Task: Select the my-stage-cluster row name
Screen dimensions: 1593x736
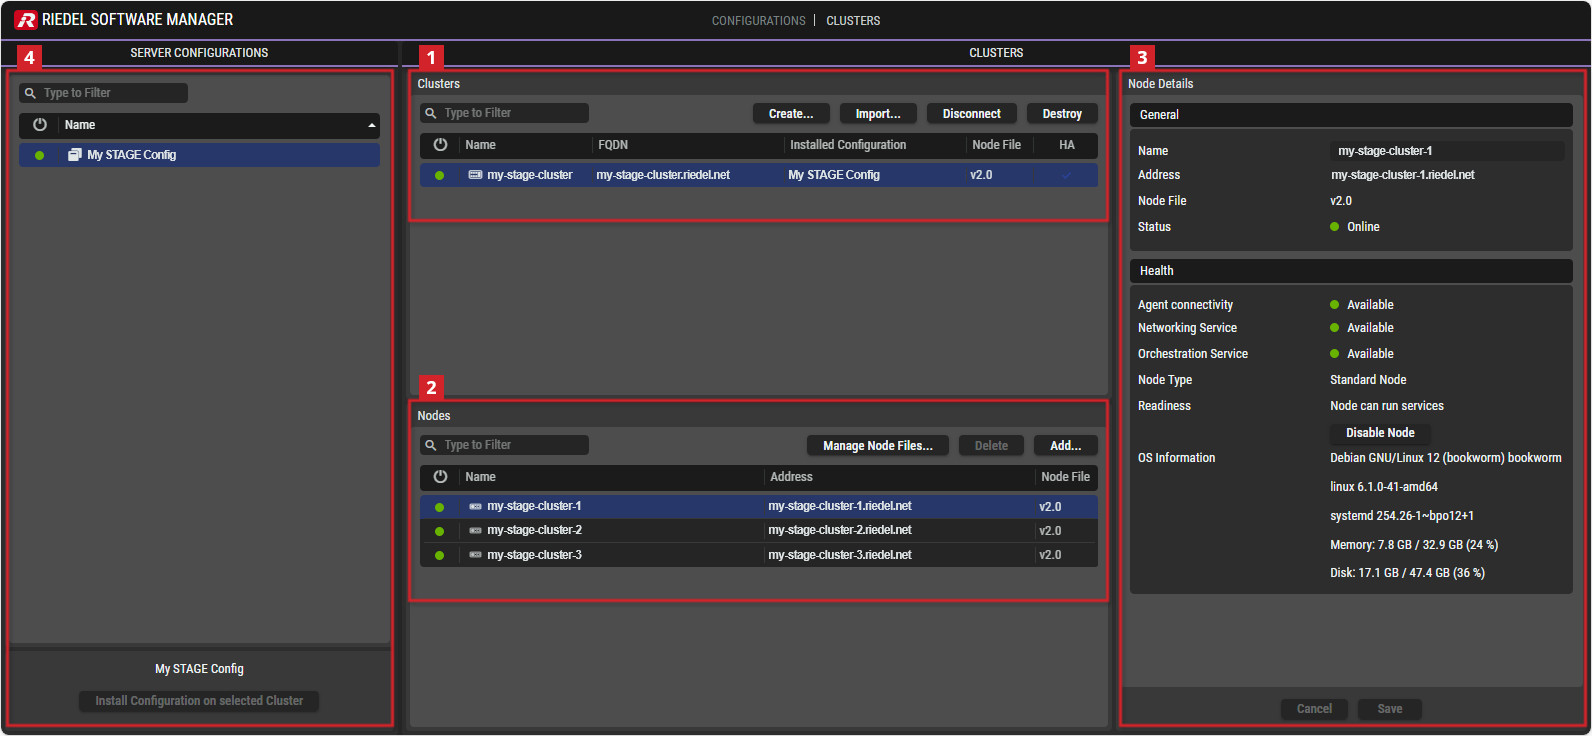Action: tap(529, 175)
